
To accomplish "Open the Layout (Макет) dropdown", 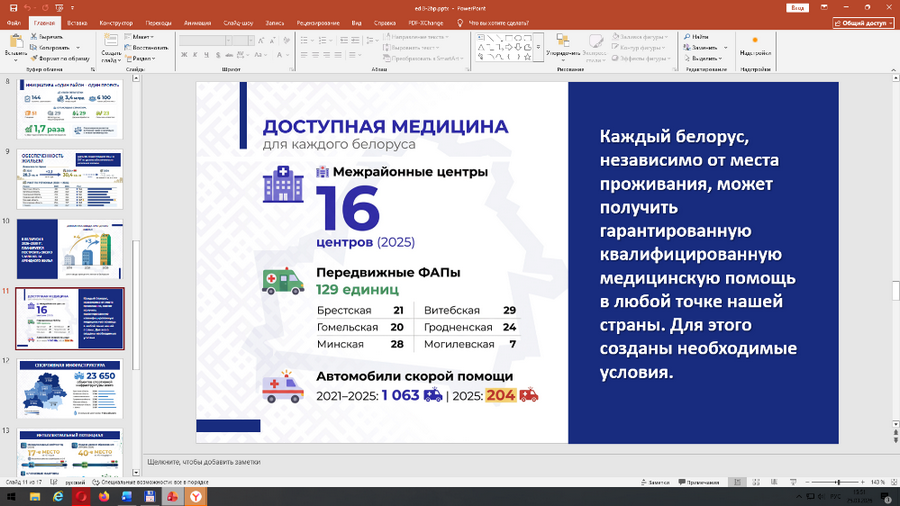I will 141,36.
